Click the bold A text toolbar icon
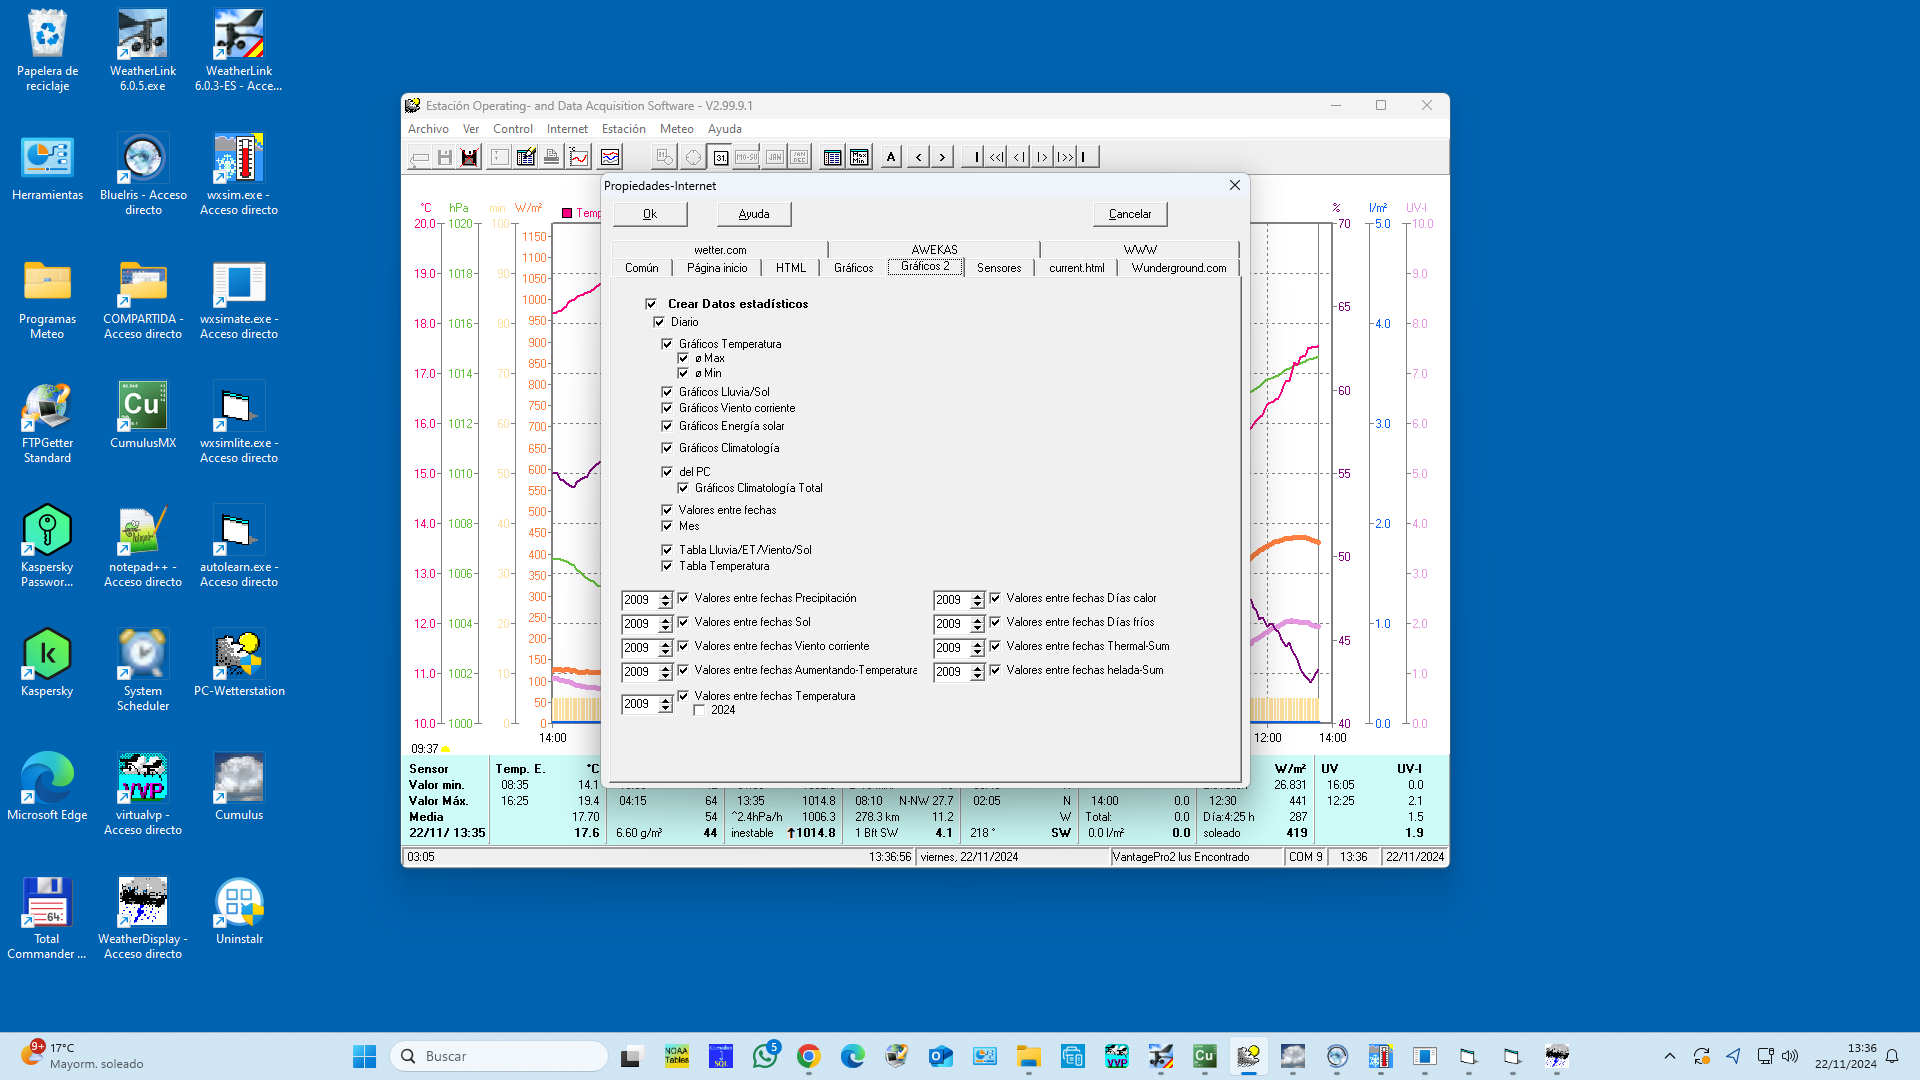Screen dimensions: 1920x1080 click(891, 157)
